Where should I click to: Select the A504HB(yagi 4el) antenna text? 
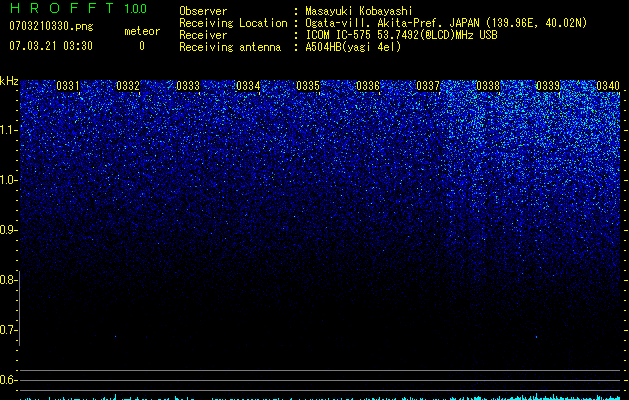353,47
